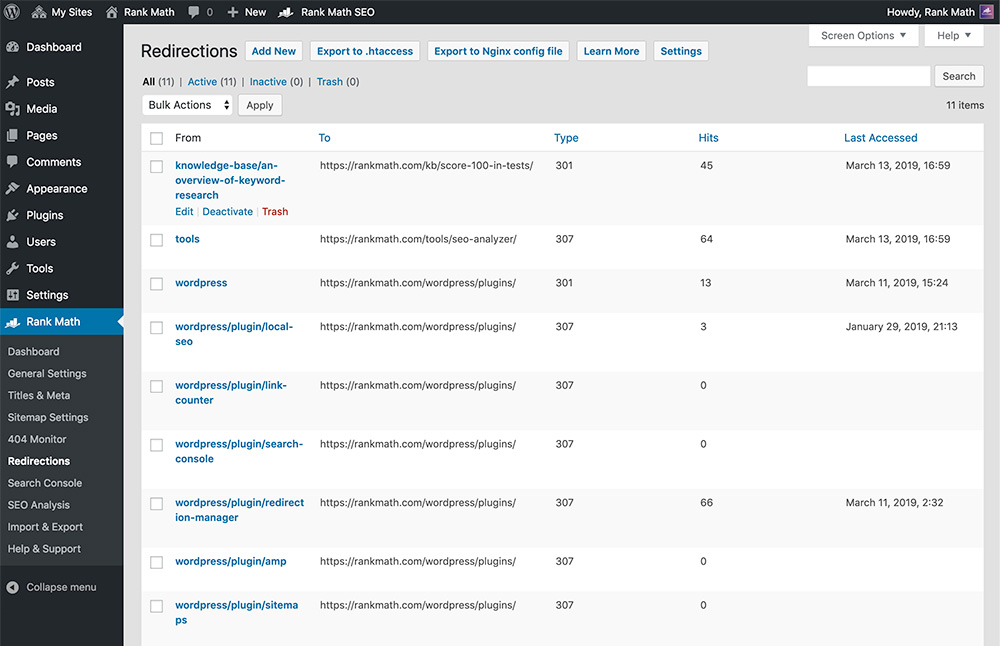1000x646 pixels.
Task: Click into the redirections search field
Action: (868, 76)
